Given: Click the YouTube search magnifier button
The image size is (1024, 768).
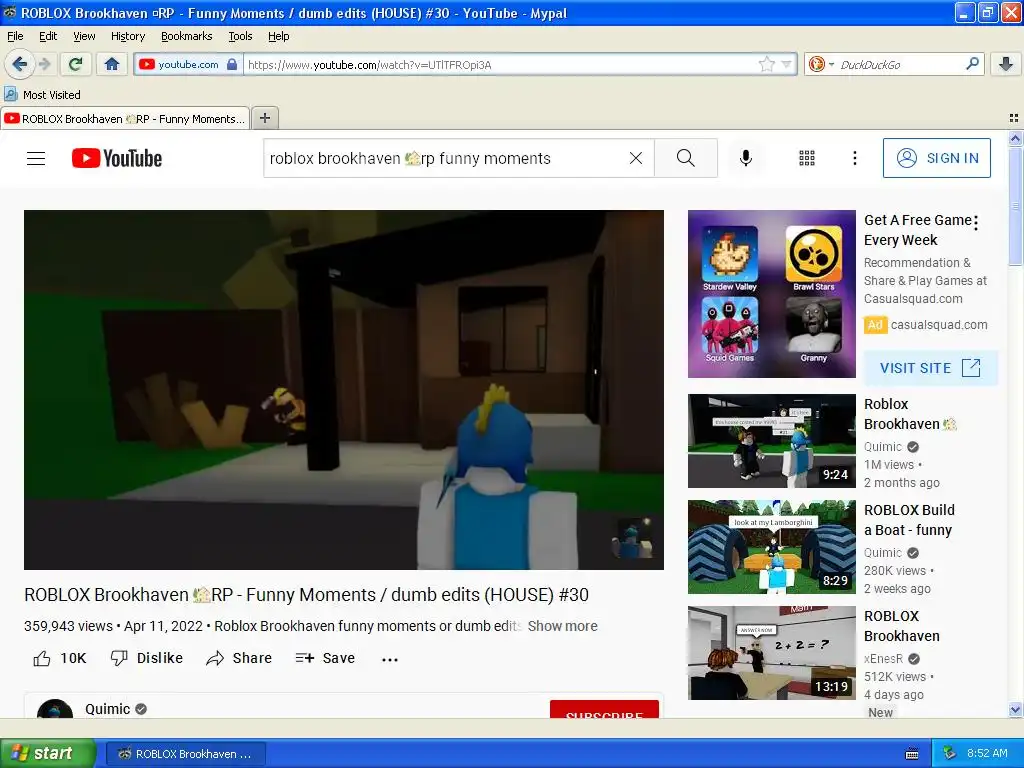Looking at the screenshot, I should [686, 158].
